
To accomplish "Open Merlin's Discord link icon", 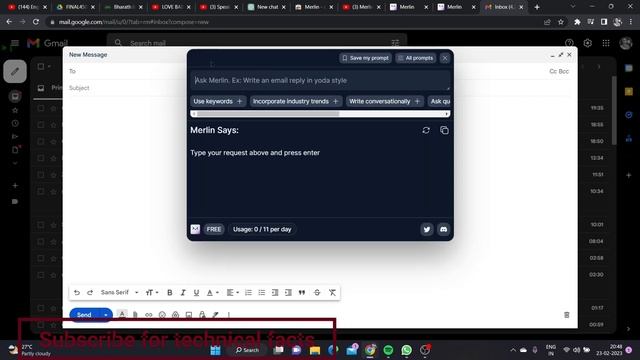I will point(444,229).
